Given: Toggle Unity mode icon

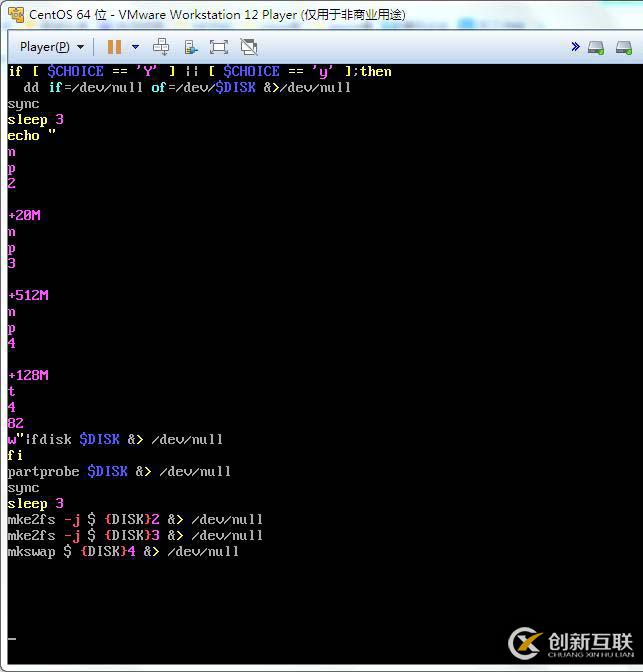Looking at the screenshot, I should pos(249,47).
